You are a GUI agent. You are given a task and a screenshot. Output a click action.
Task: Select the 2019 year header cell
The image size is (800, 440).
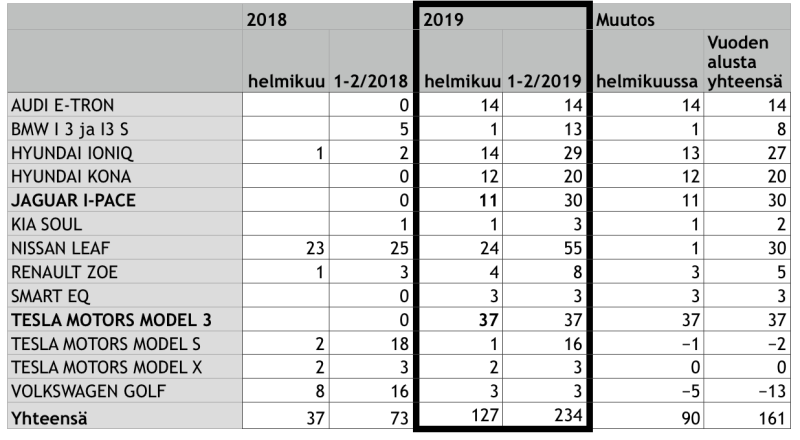pos(445,19)
